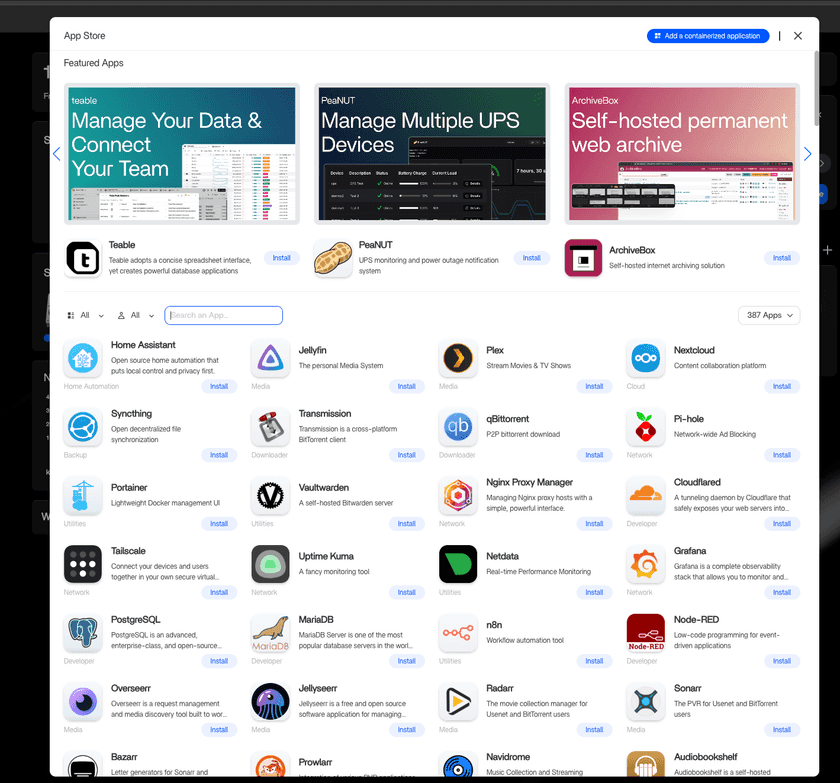Click the ArchiveBox featured app icon
840x783 pixels.
[x=583, y=258]
